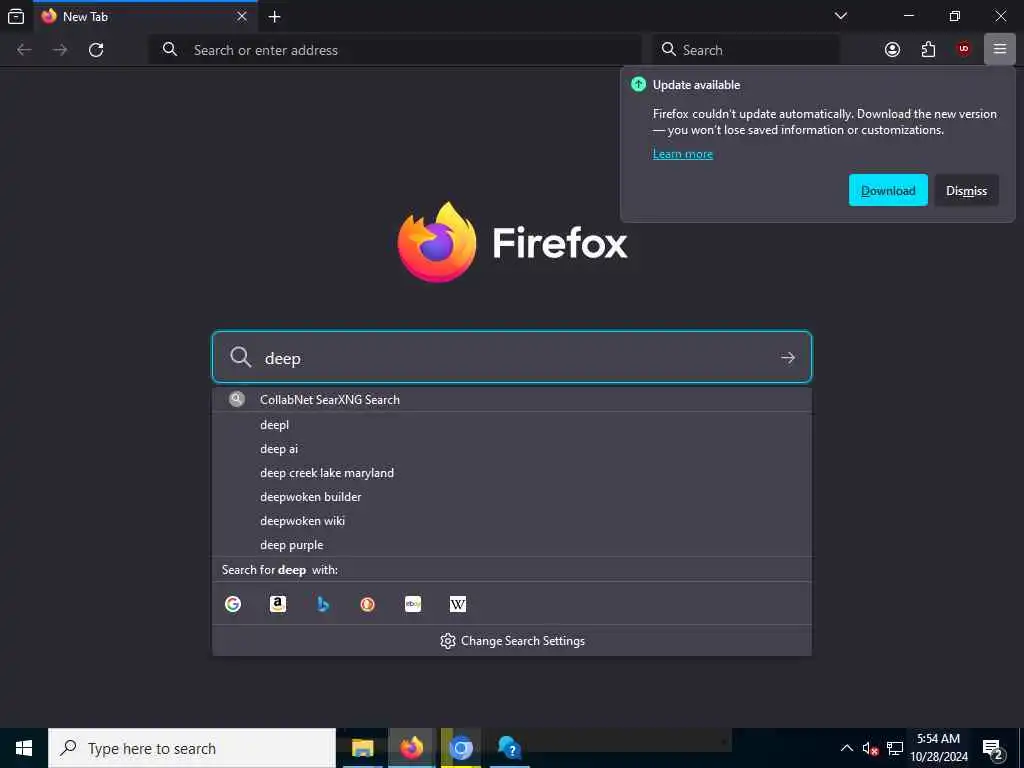Select deepwoken wiki suggestion

pyautogui.click(x=512, y=520)
